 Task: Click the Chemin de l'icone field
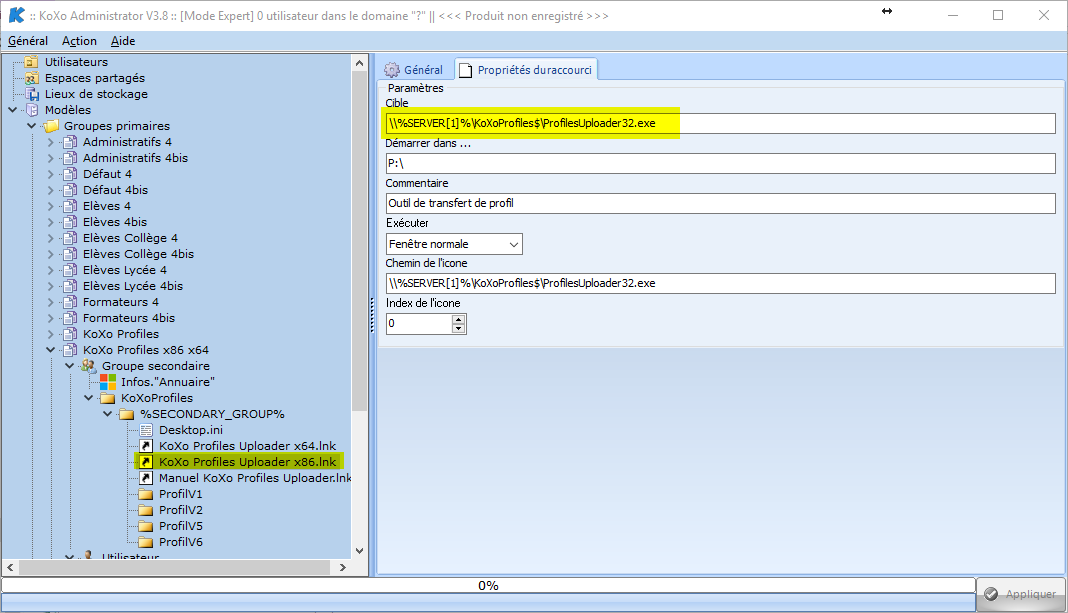click(721, 283)
